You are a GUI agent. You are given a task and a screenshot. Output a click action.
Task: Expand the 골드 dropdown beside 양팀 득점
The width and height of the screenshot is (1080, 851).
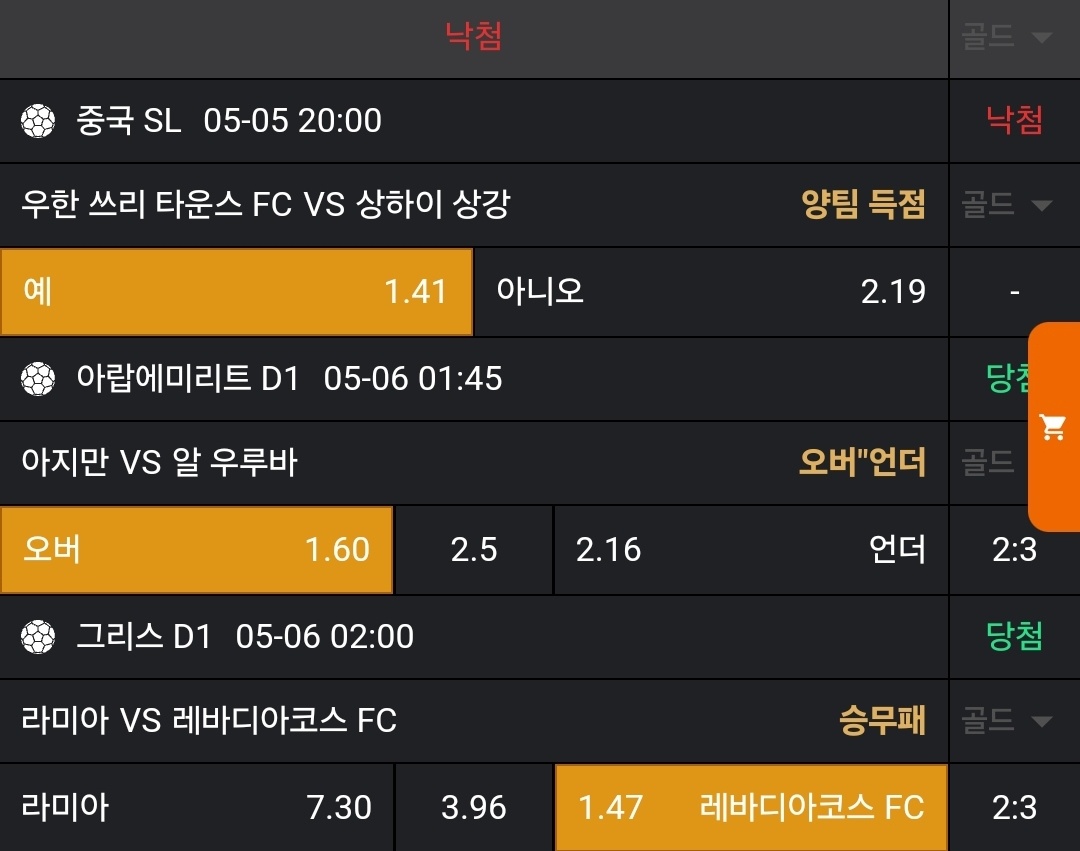click(1006, 206)
